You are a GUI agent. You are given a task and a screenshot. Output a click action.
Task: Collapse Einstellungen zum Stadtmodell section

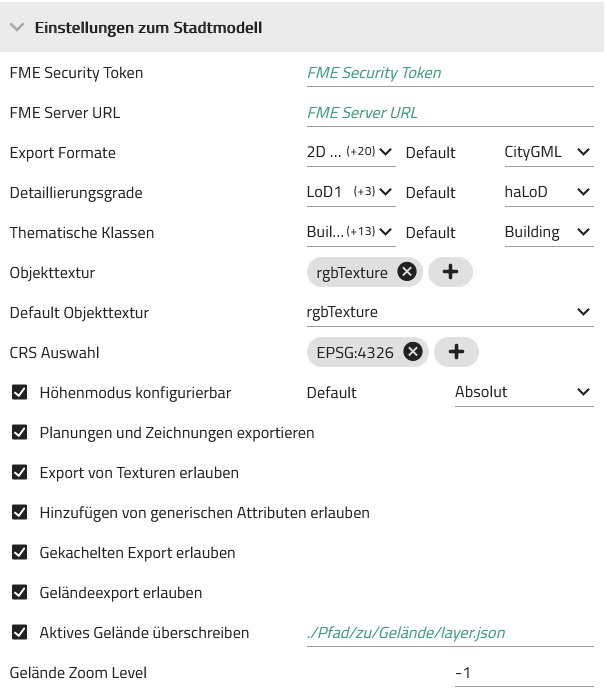(x=17, y=27)
